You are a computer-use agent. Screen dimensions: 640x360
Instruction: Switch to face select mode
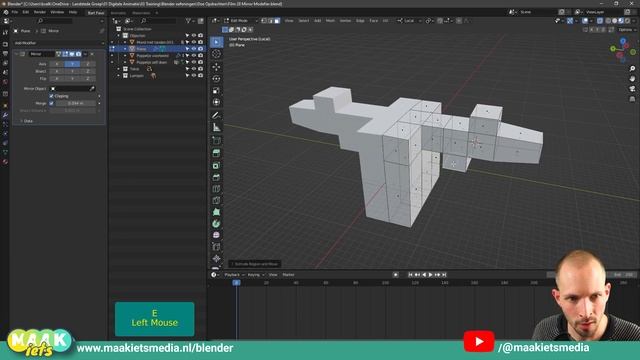pyautogui.click(x=277, y=20)
